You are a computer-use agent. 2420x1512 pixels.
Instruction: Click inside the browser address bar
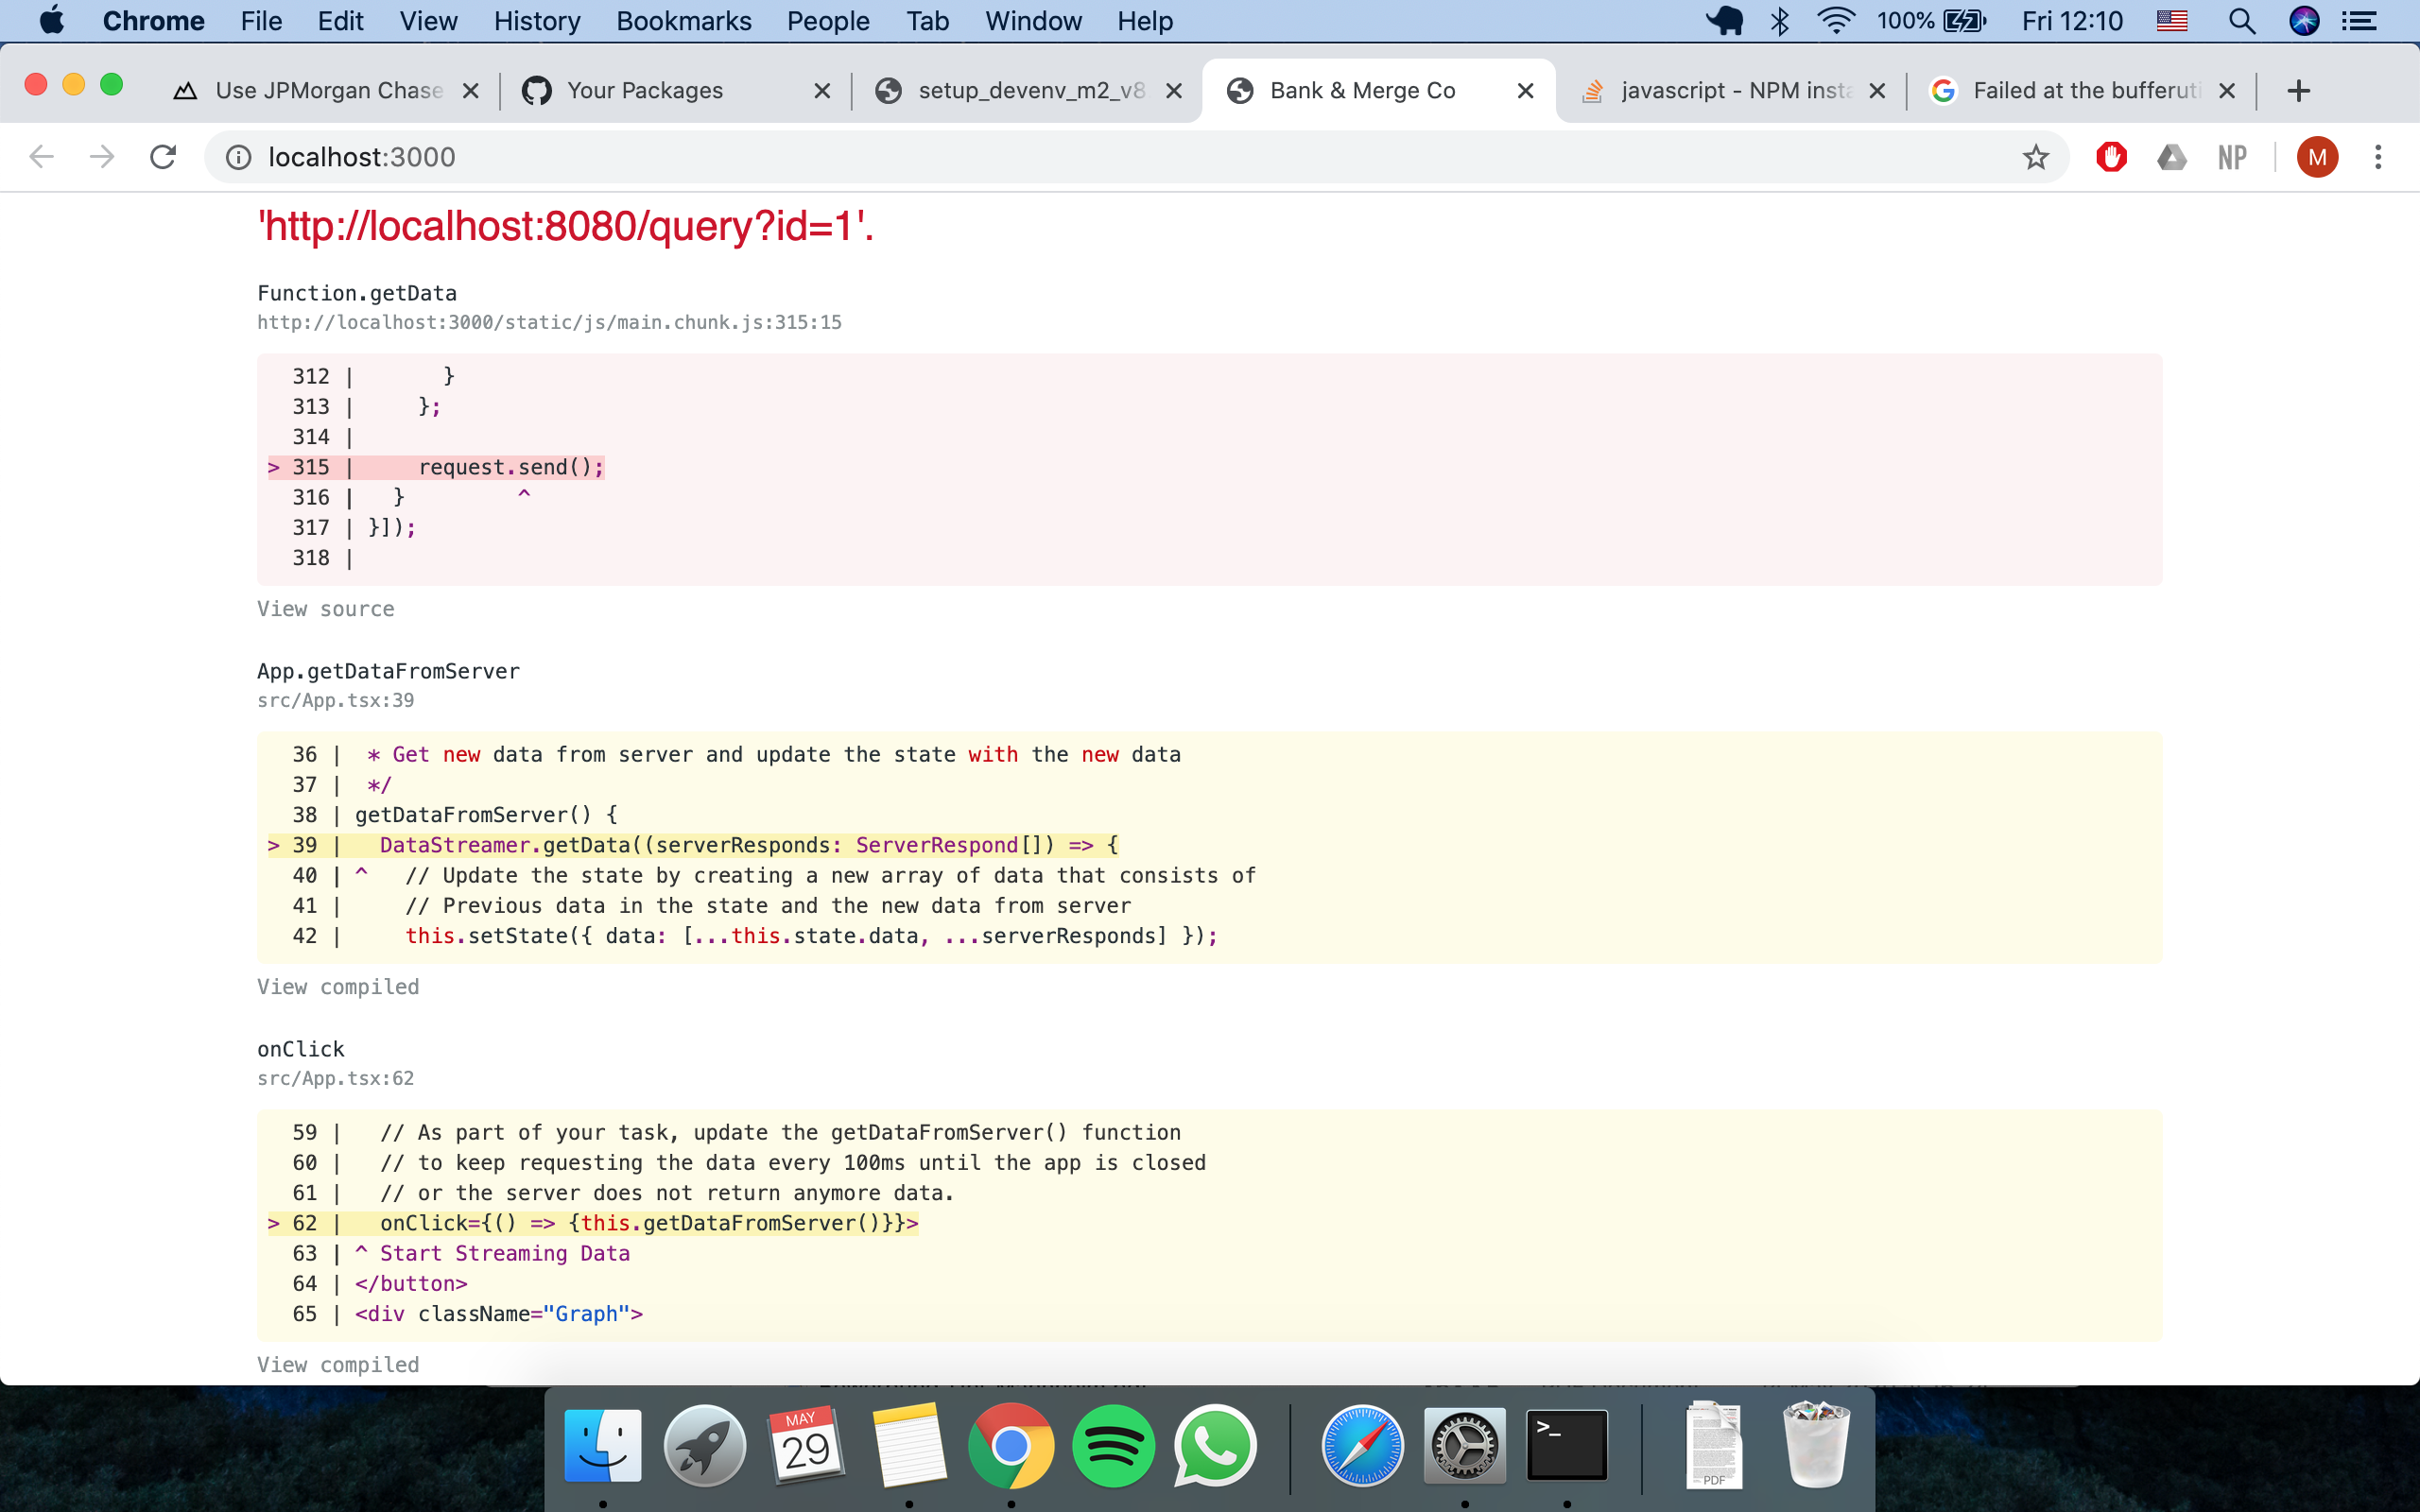(700, 157)
